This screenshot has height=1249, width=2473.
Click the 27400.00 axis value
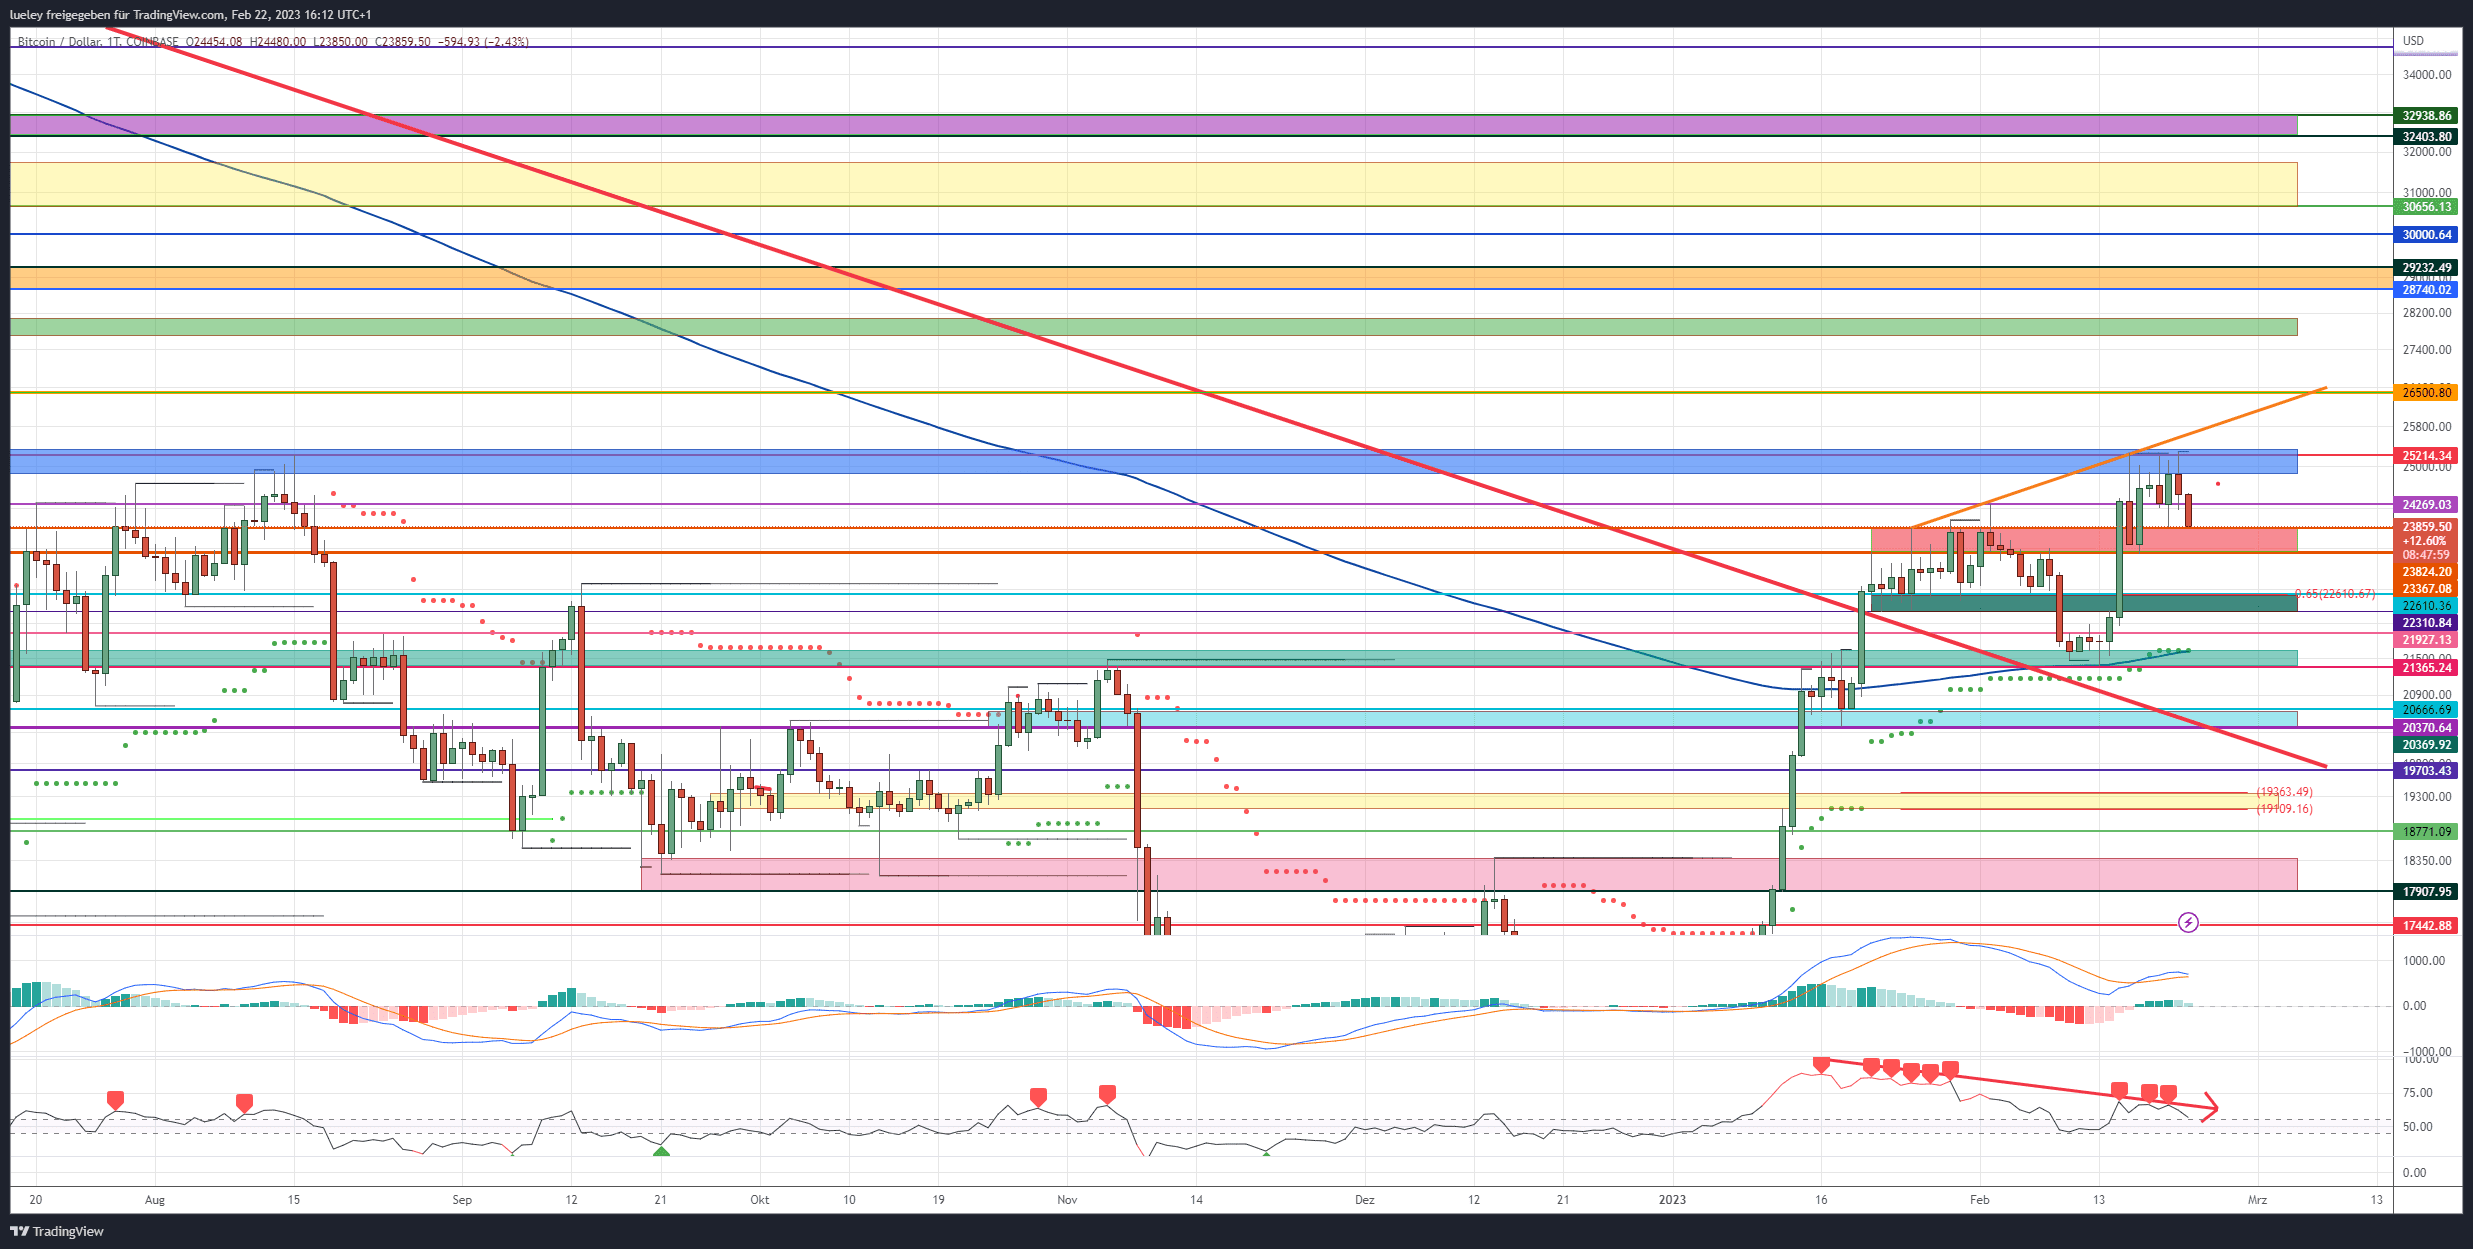[2427, 350]
